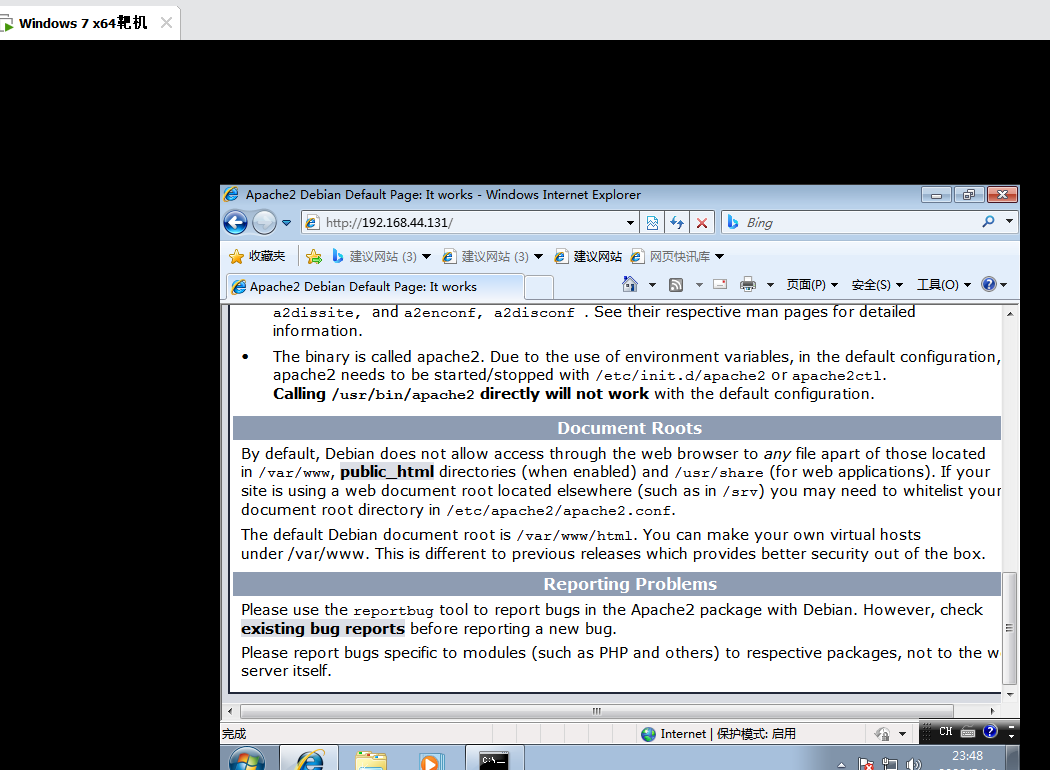Viewport: 1050px width, 770px height.
Task: Open 网页快讯库 web slice gallery
Action: coord(671,256)
